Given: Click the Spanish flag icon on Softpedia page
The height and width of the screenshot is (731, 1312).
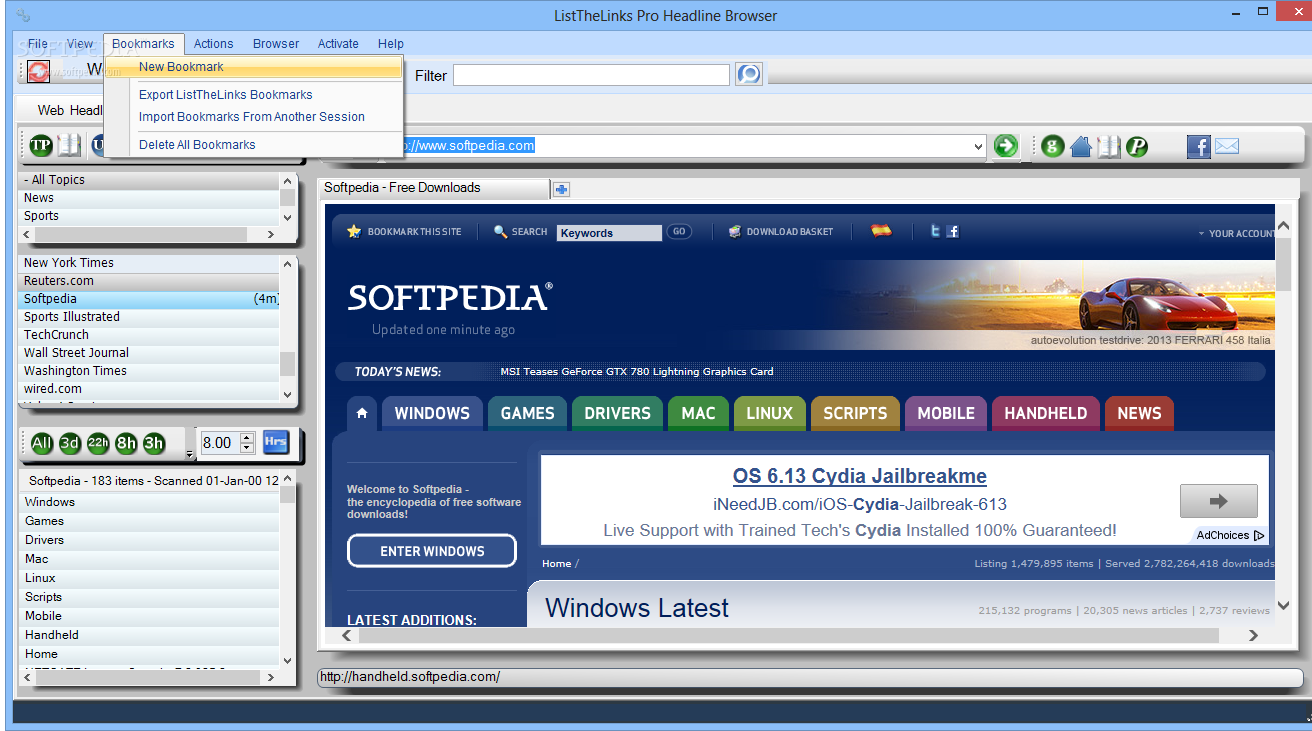Looking at the screenshot, I should pyautogui.click(x=881, y=230).
